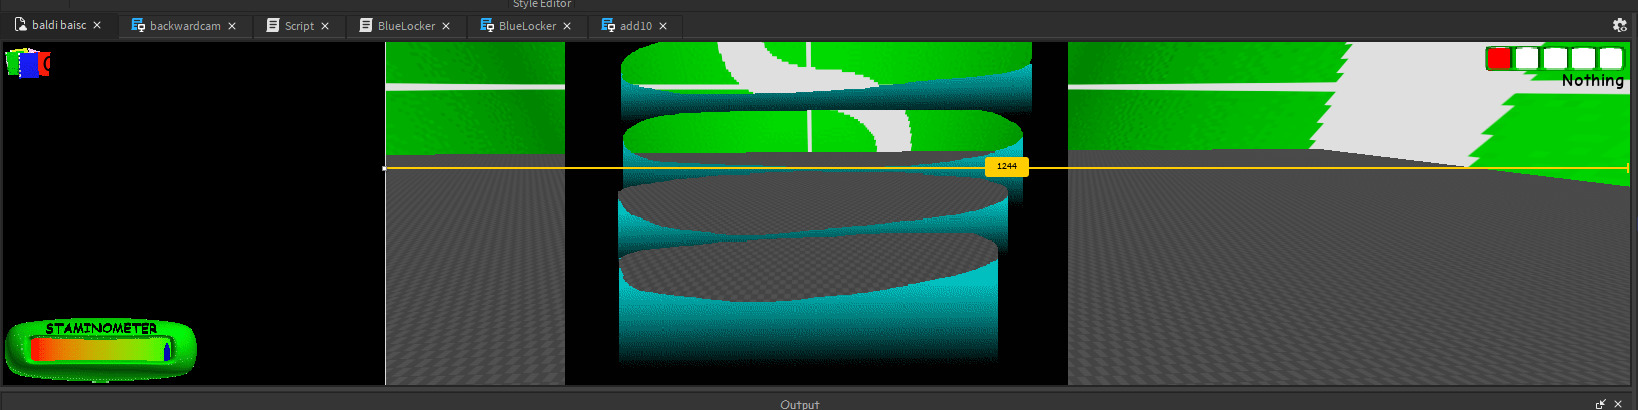Select the rightmost white inventory slot
The width and height of the screenshot is (1638, 410).
click(x=1610, y=58)
